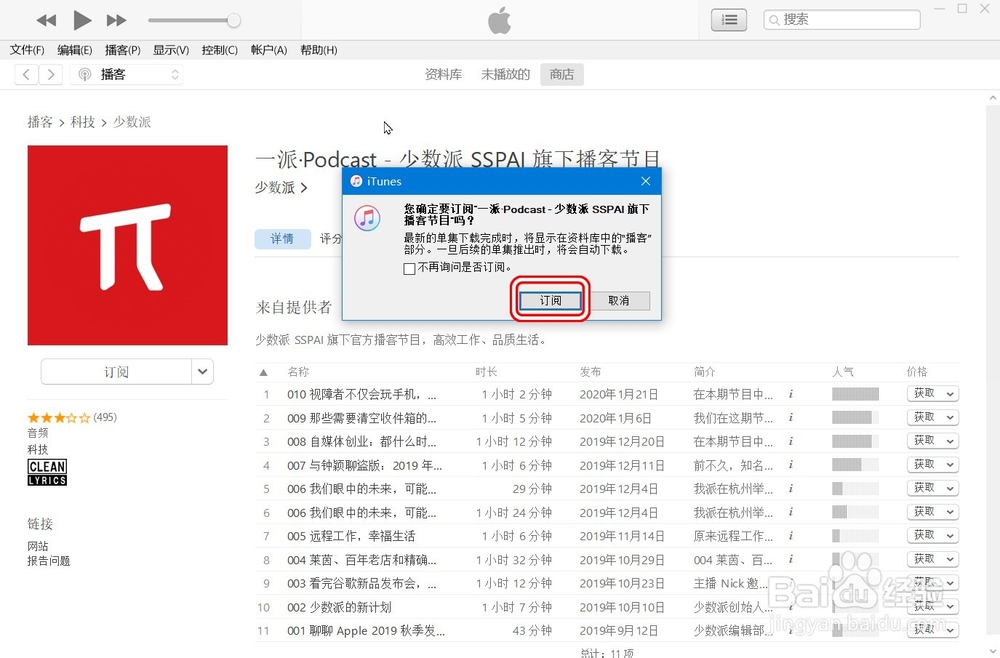Expand 获取 dropdown arrow for 29 分钟 episode

tap(950, 488)
